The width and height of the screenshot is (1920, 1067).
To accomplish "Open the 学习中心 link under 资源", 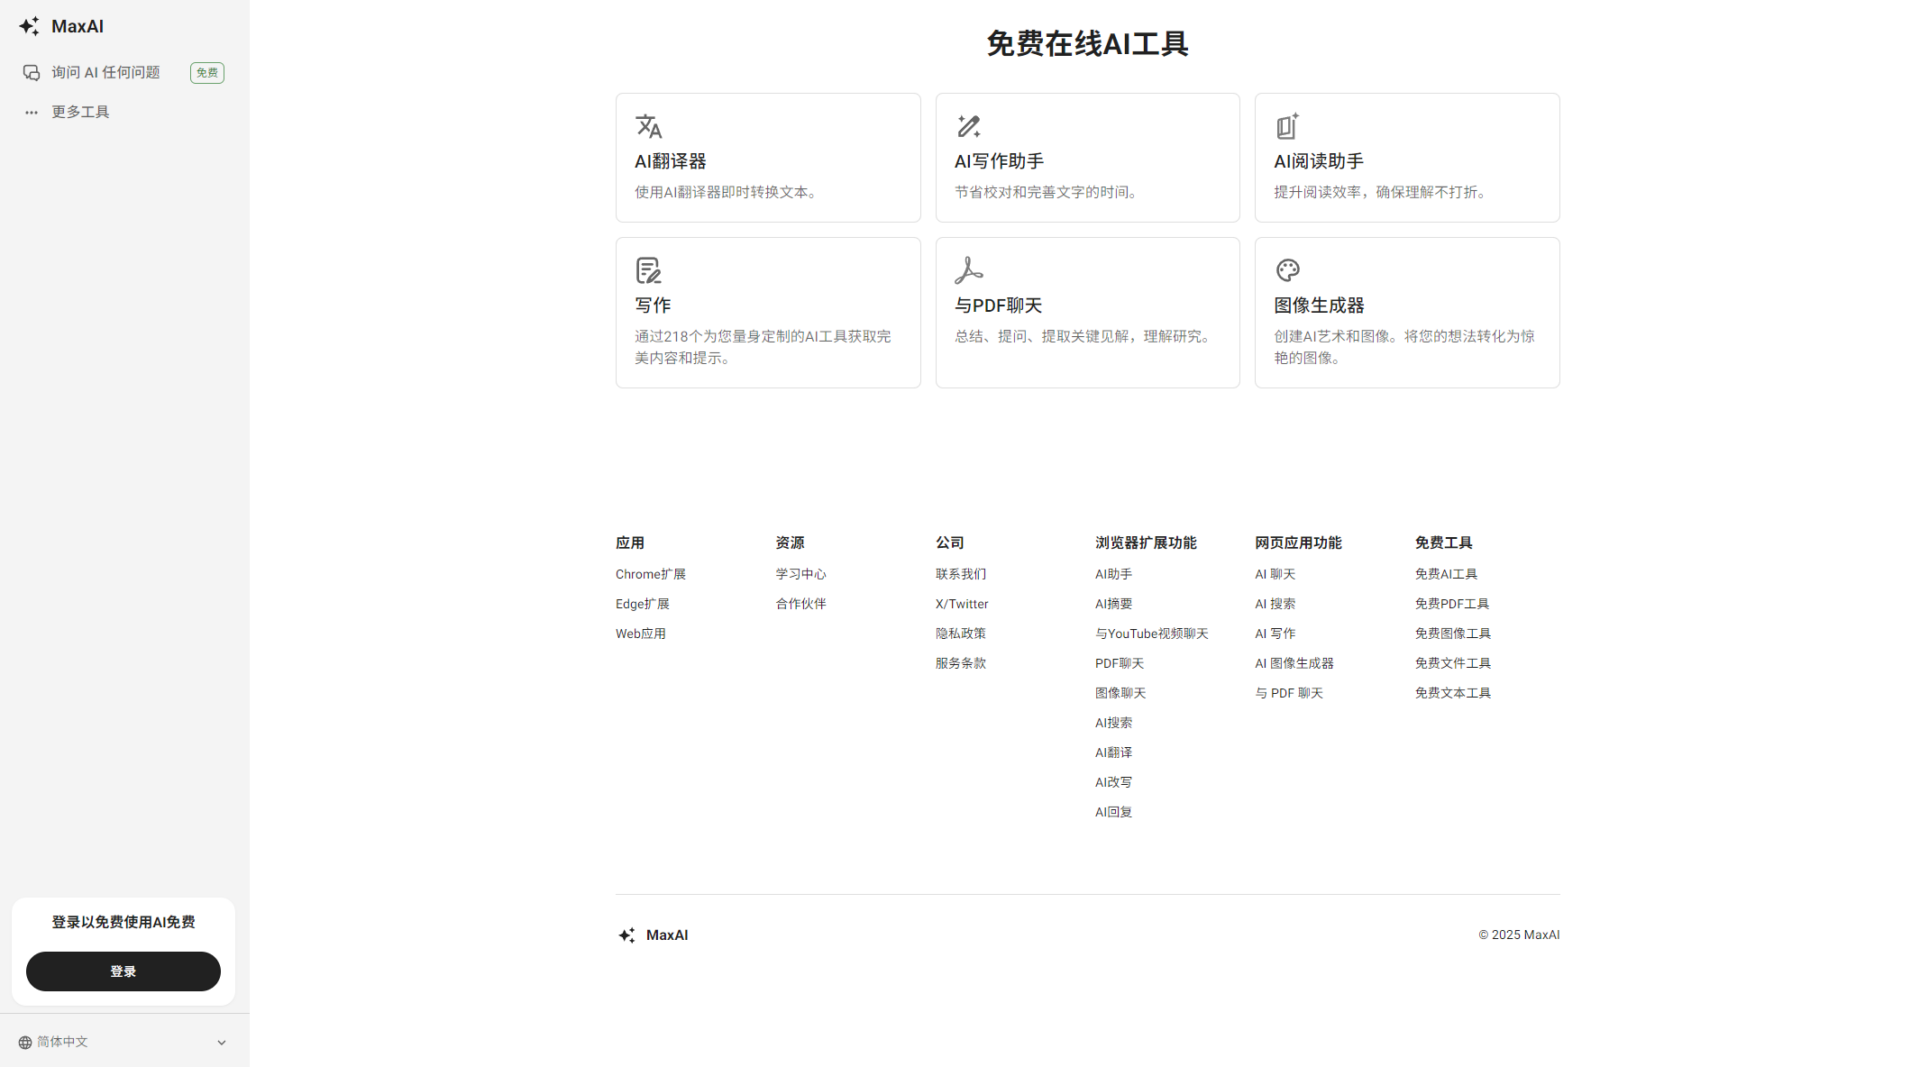I will pyautogui.click(x=800, y=574).
